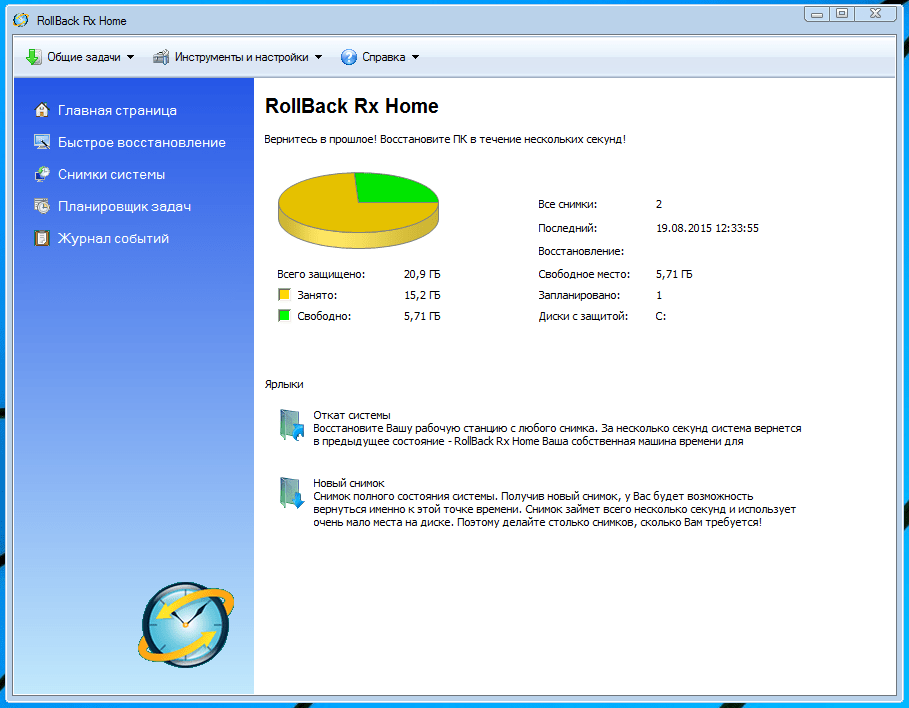Click the green Свободно legend swatch
The width and height of the screenshot is (909, 708).
[x=284, y=316]
